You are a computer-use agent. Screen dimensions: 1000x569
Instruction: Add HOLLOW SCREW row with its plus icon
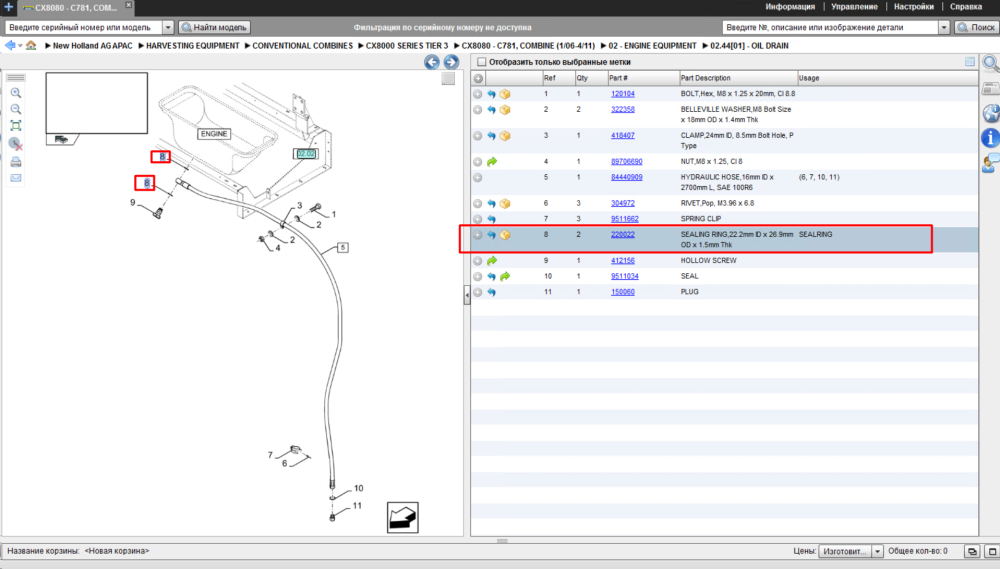click(478, 261)
